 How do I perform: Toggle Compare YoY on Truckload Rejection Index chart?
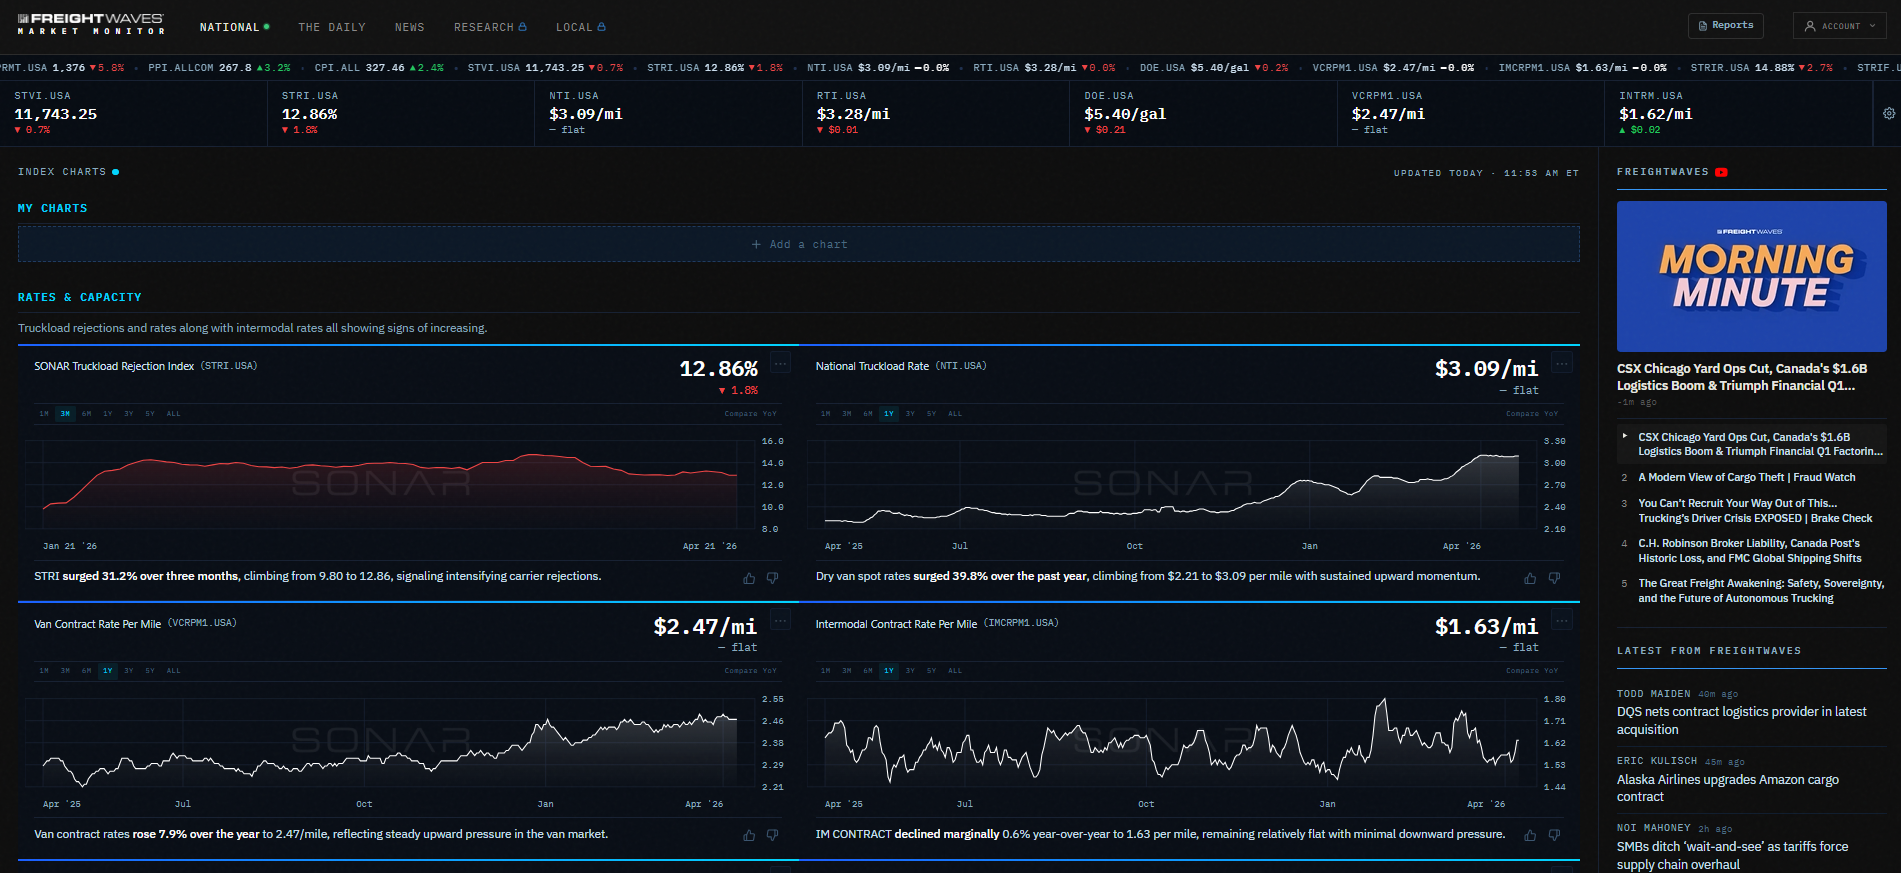click(x=750, y=413)
